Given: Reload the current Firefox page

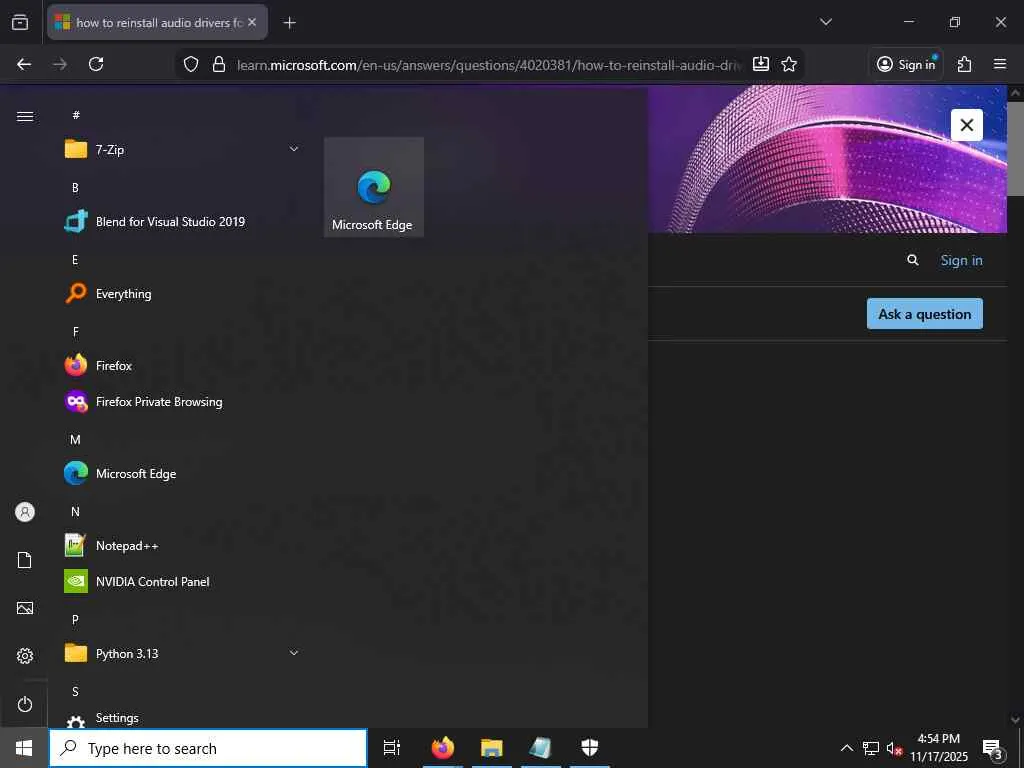Looking at the screenshot, I should coord(96,64).
